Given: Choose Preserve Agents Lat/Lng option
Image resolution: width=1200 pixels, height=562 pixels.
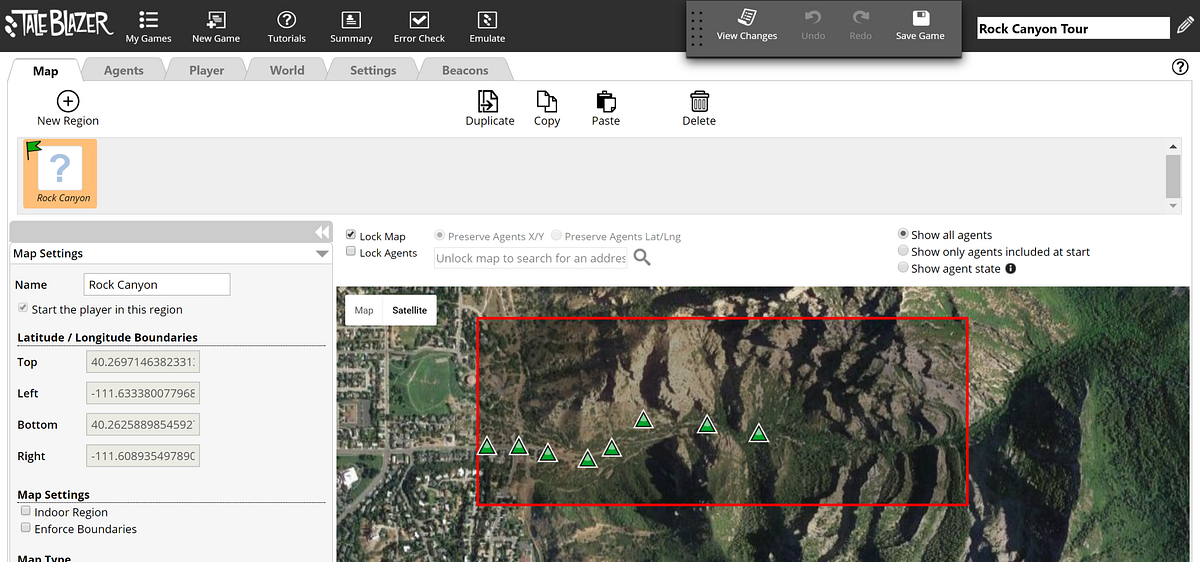Looking at the screenshot, I should (557, 236).
